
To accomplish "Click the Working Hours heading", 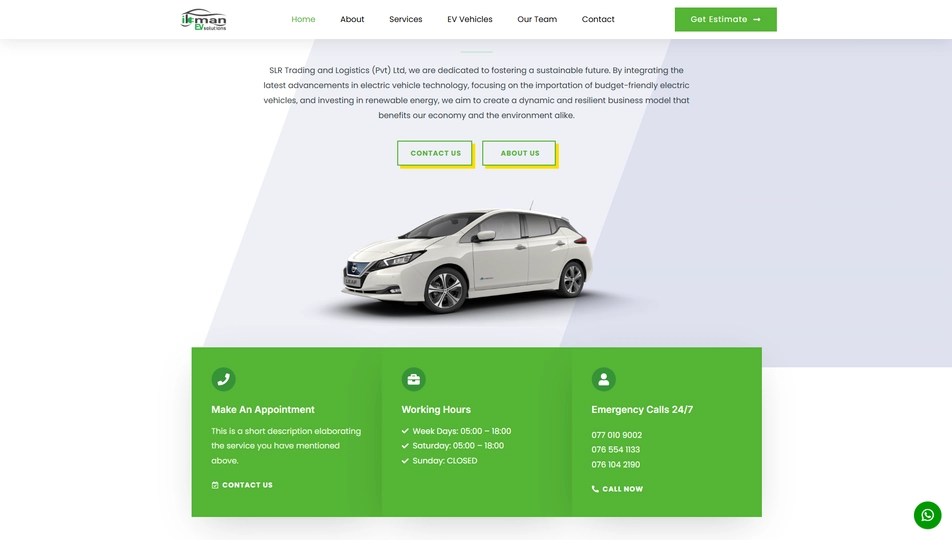I will tap(436, 409).
